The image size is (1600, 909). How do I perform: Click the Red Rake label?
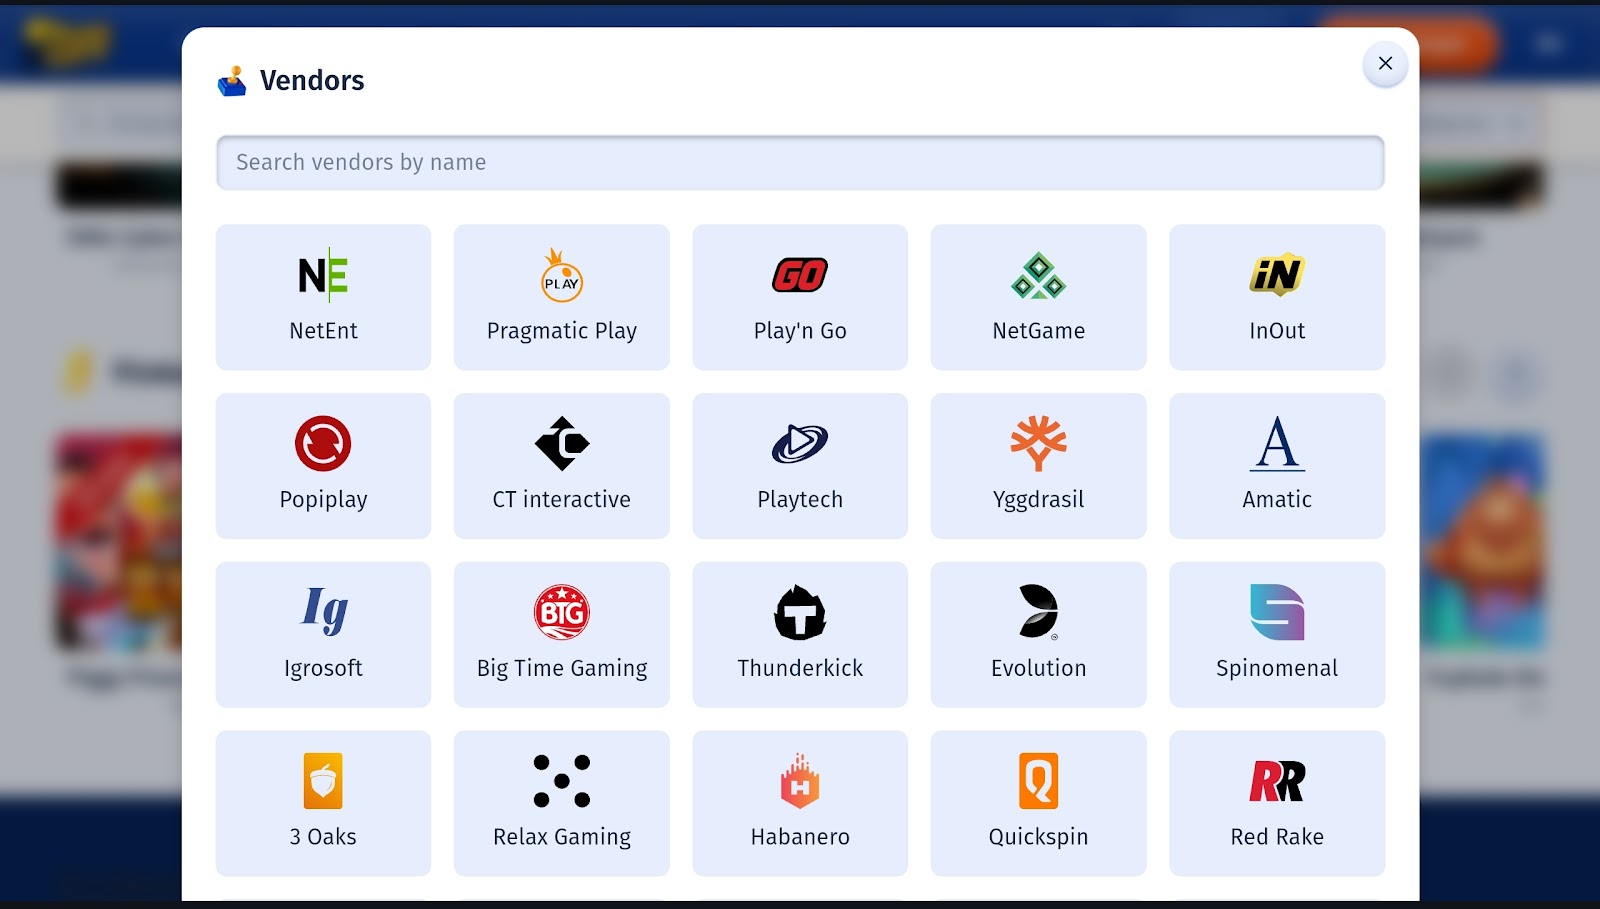click(x=1277, y=837)
